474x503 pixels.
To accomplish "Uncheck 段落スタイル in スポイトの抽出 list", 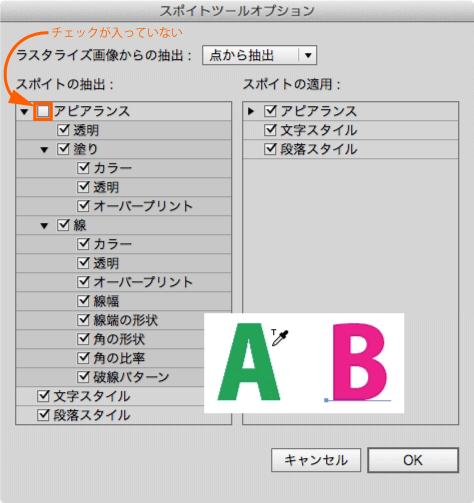I will tap(43, 415).
